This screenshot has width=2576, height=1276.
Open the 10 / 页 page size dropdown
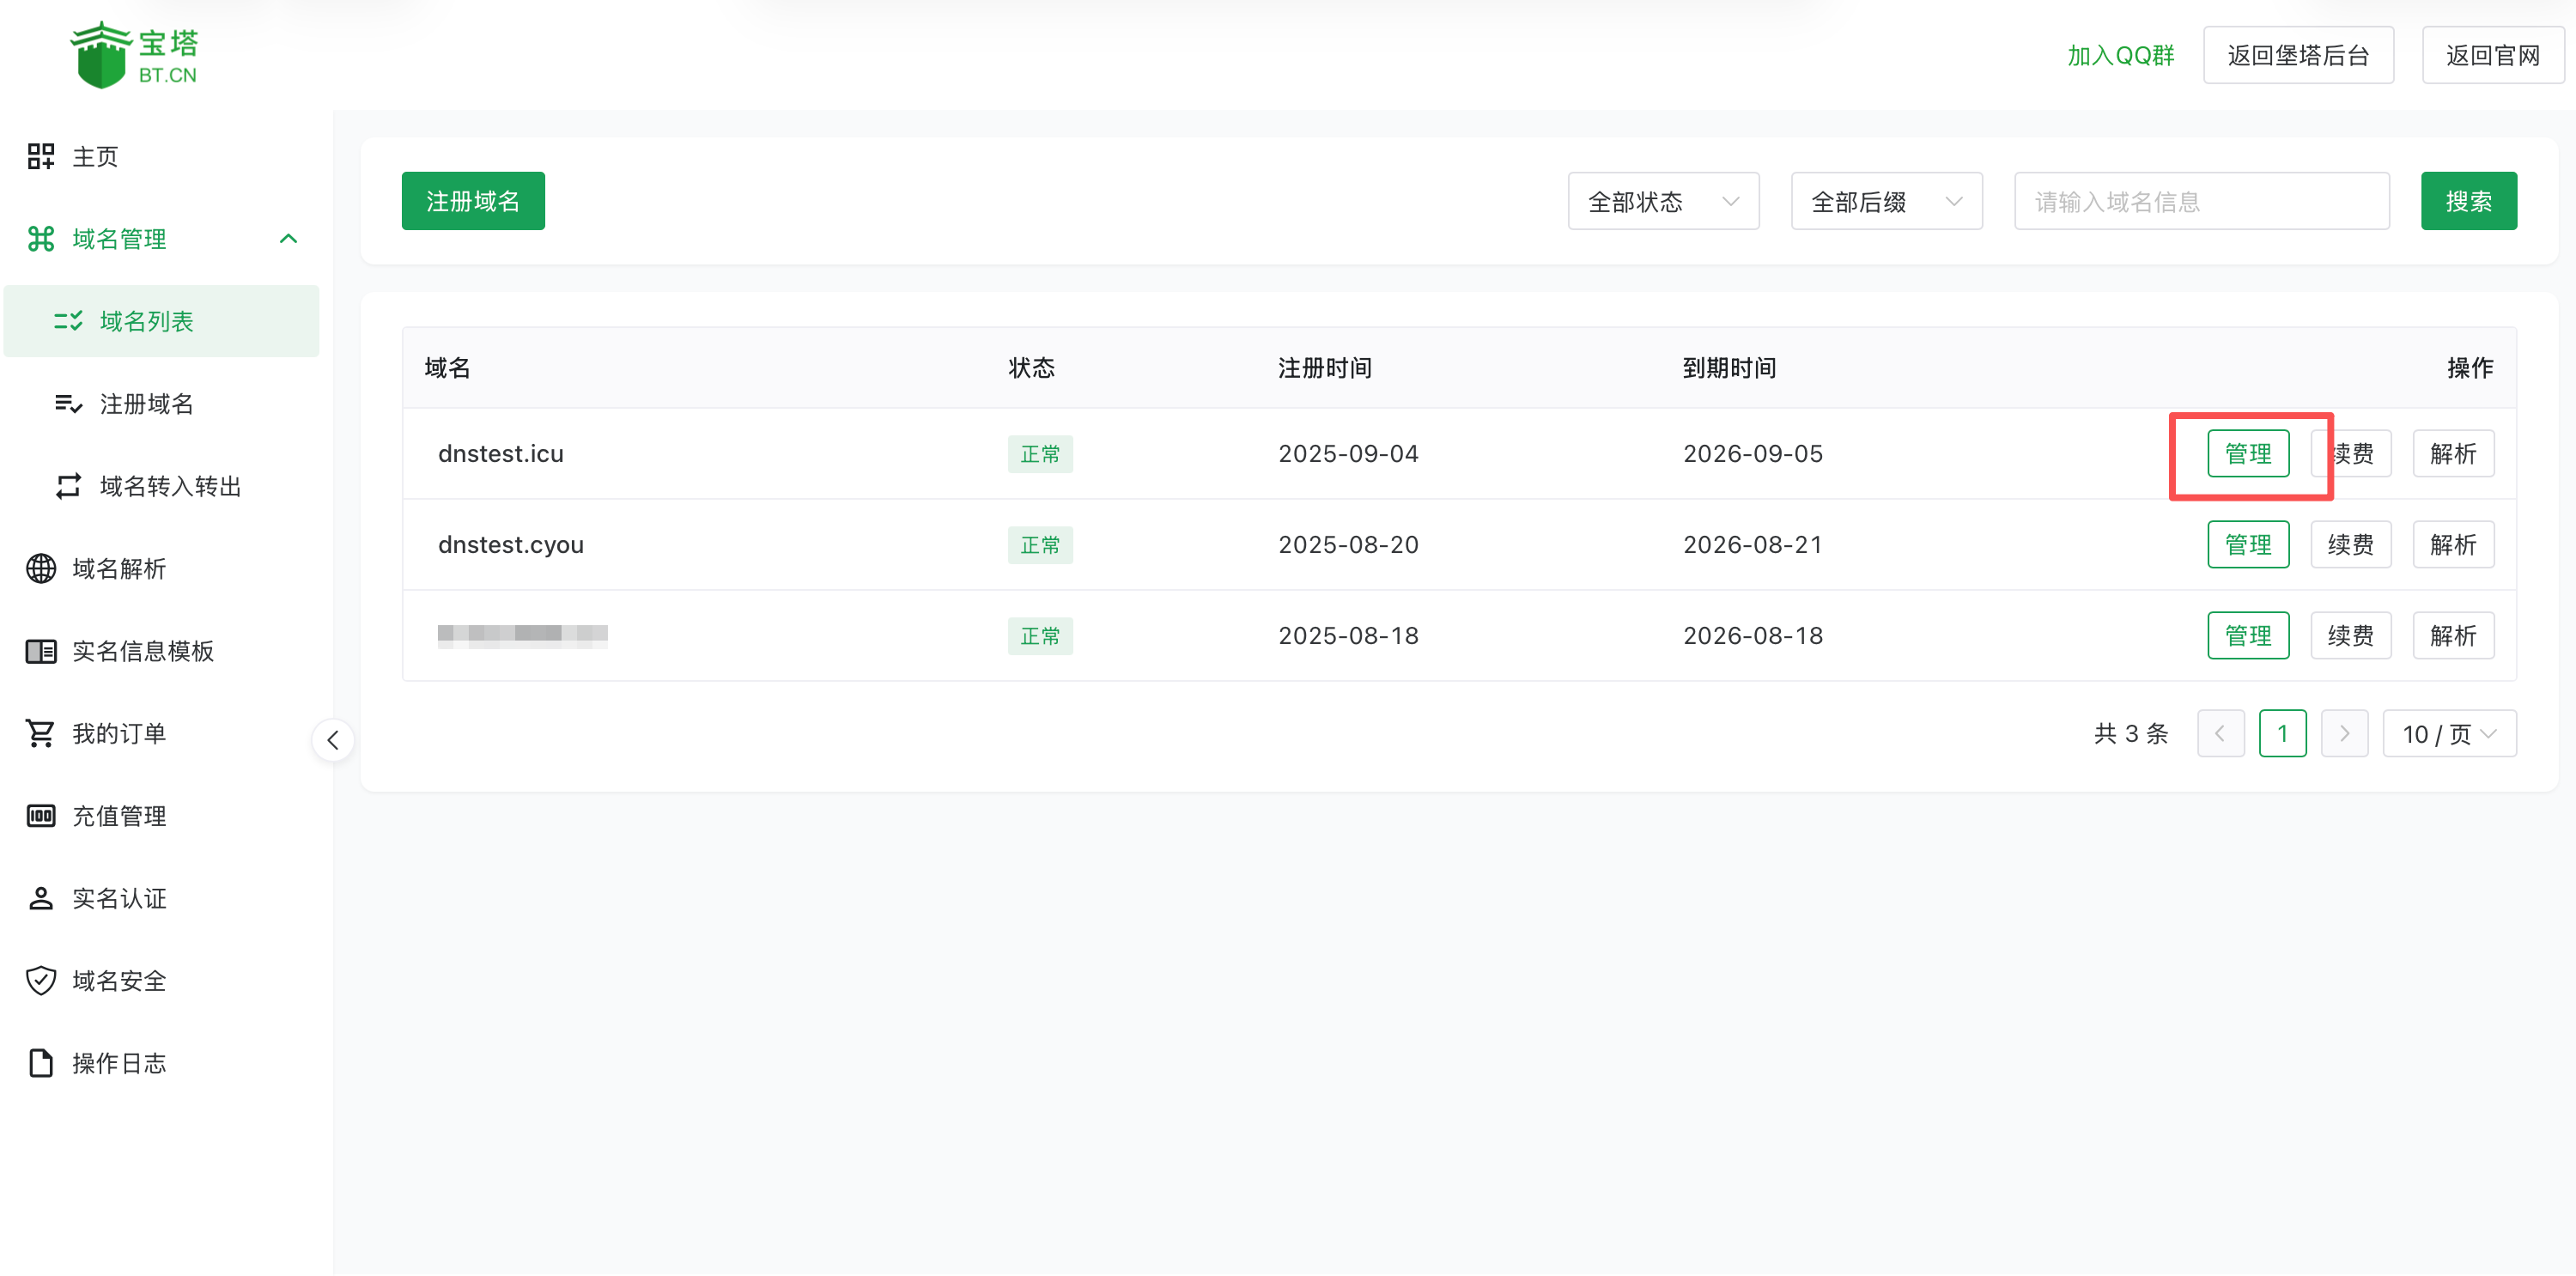click(x=2448, y=734)
